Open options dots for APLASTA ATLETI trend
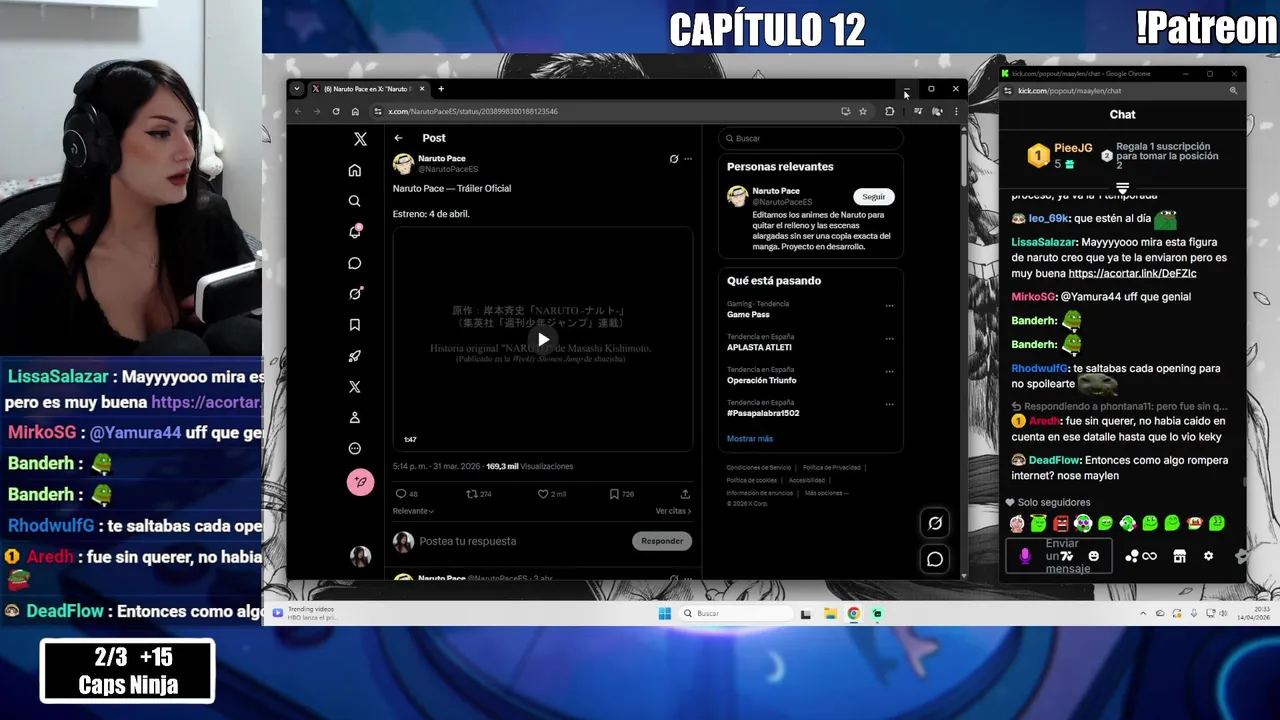Screen dimensions: 1280x720 pyautogui.click(x=889, y=339)
